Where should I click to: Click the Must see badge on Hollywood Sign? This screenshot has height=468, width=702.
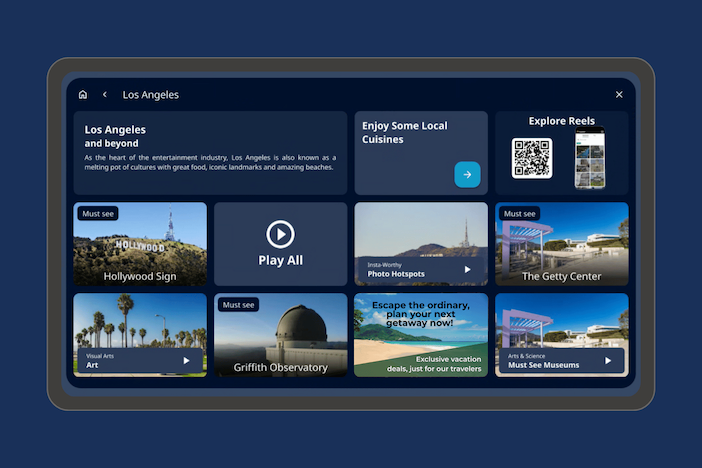(x=99, y=214)
